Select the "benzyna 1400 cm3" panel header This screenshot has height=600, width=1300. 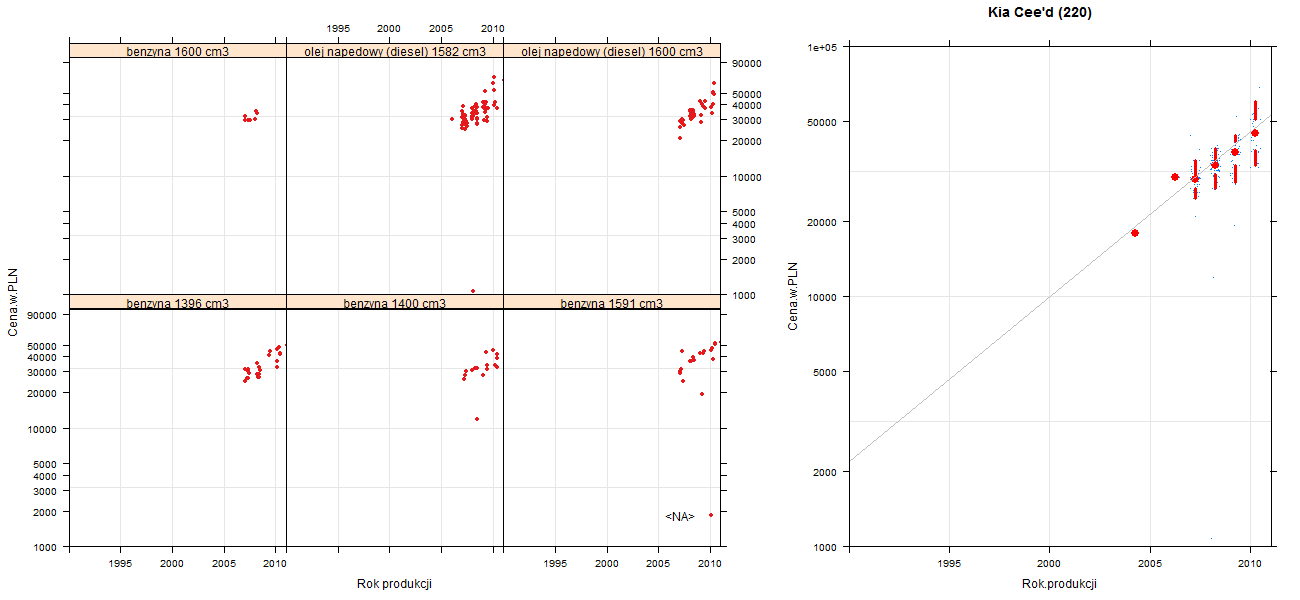coord(395,303)
